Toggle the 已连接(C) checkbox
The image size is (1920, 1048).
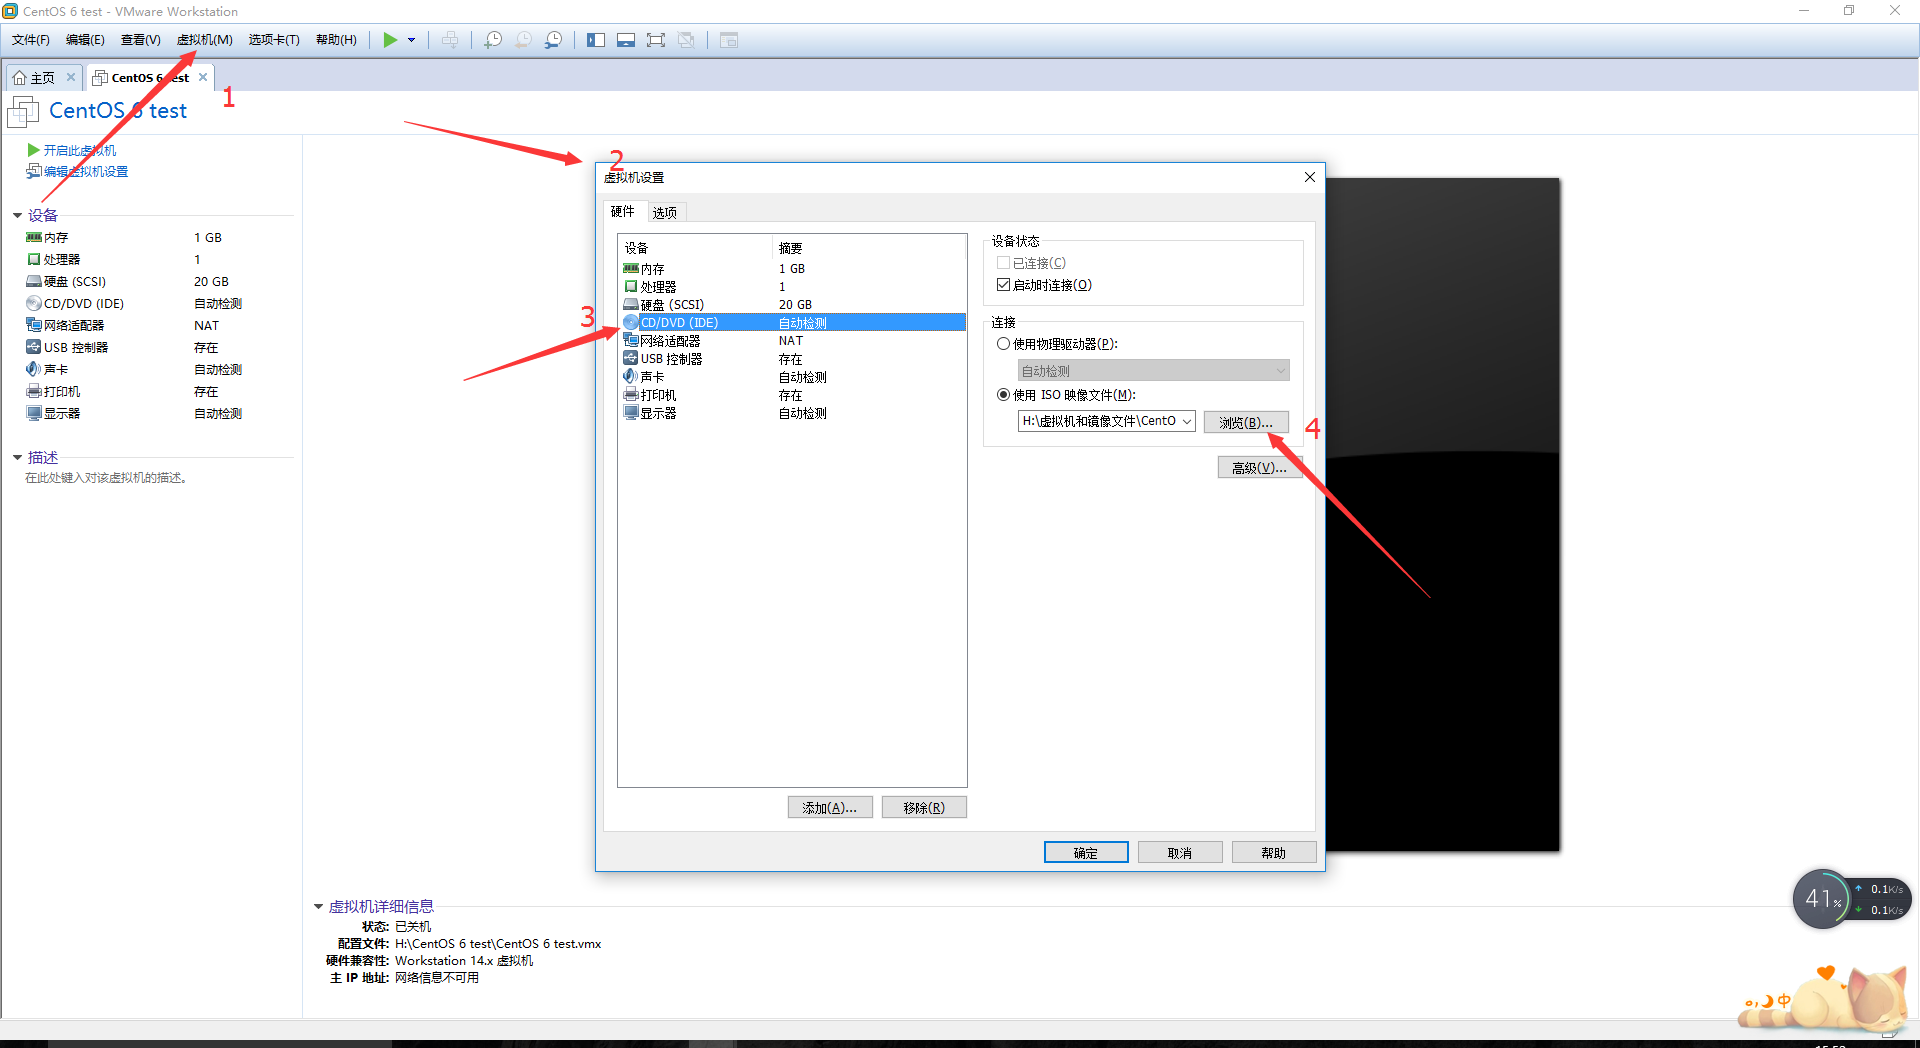[x=1003, y=263]
